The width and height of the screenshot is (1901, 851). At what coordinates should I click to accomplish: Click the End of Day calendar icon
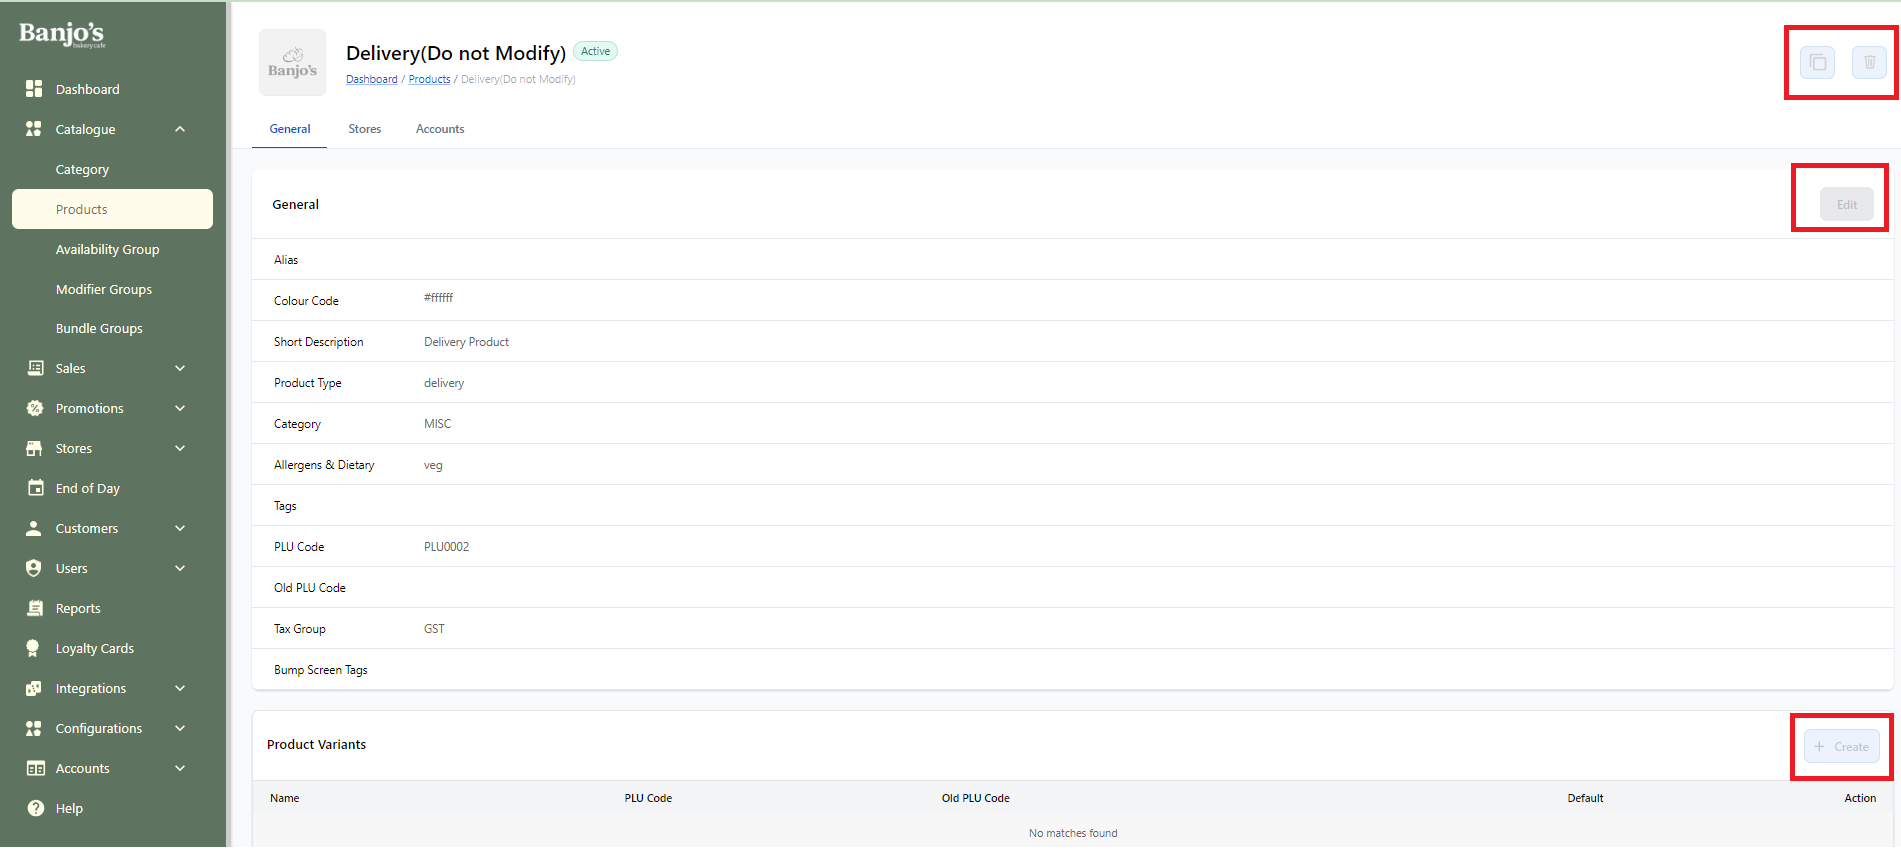point(35,488)
